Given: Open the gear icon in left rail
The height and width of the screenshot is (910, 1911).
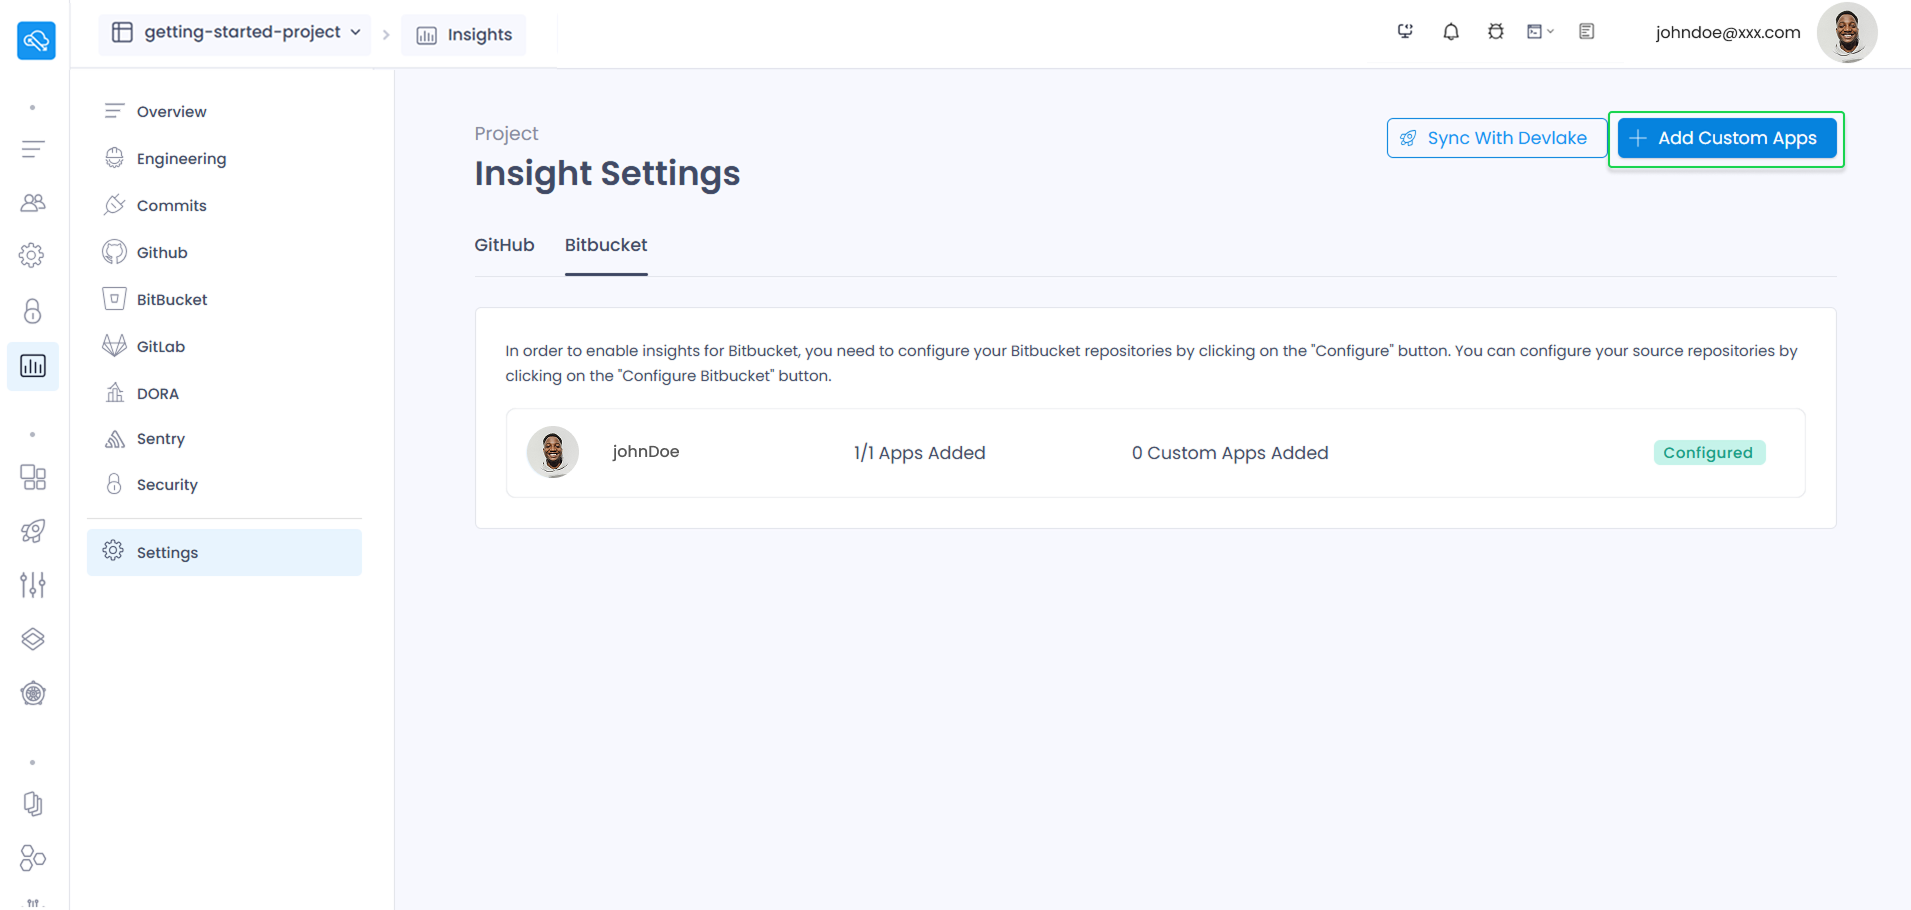Looking at the screenshot, I should (32, 255).
